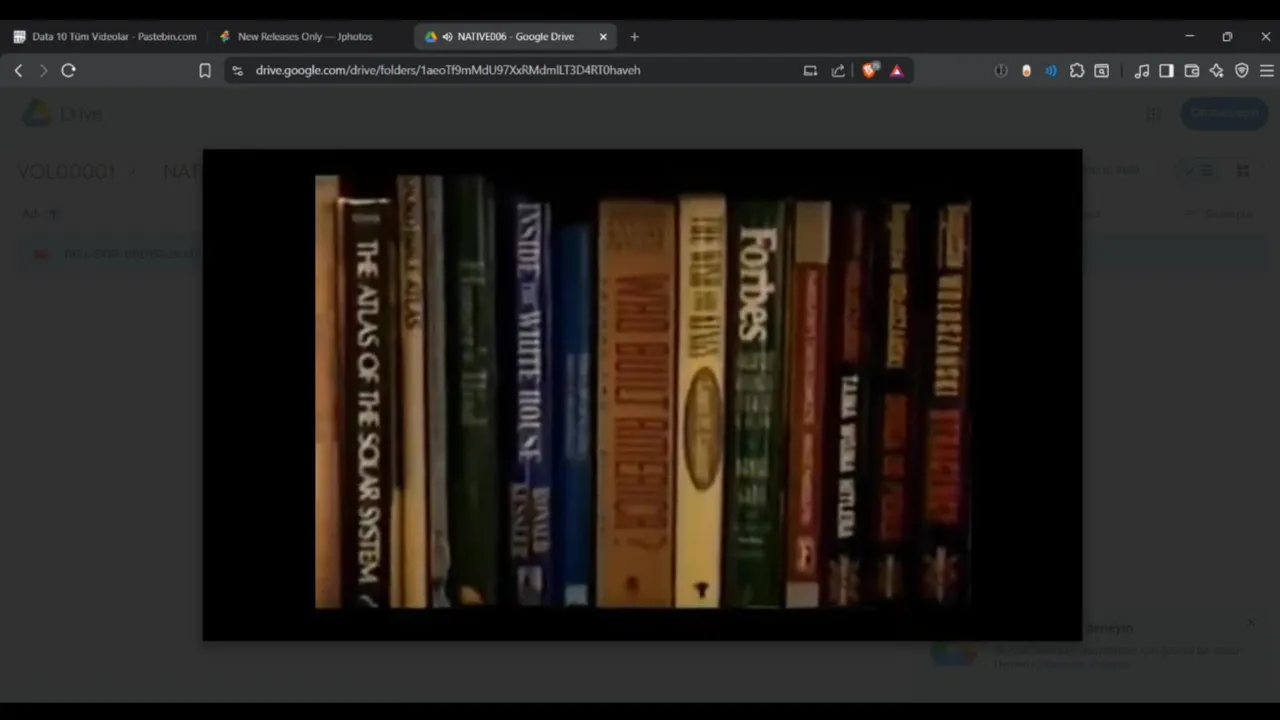Mute the audio icon on Google Drive tab

click(447, 36)
